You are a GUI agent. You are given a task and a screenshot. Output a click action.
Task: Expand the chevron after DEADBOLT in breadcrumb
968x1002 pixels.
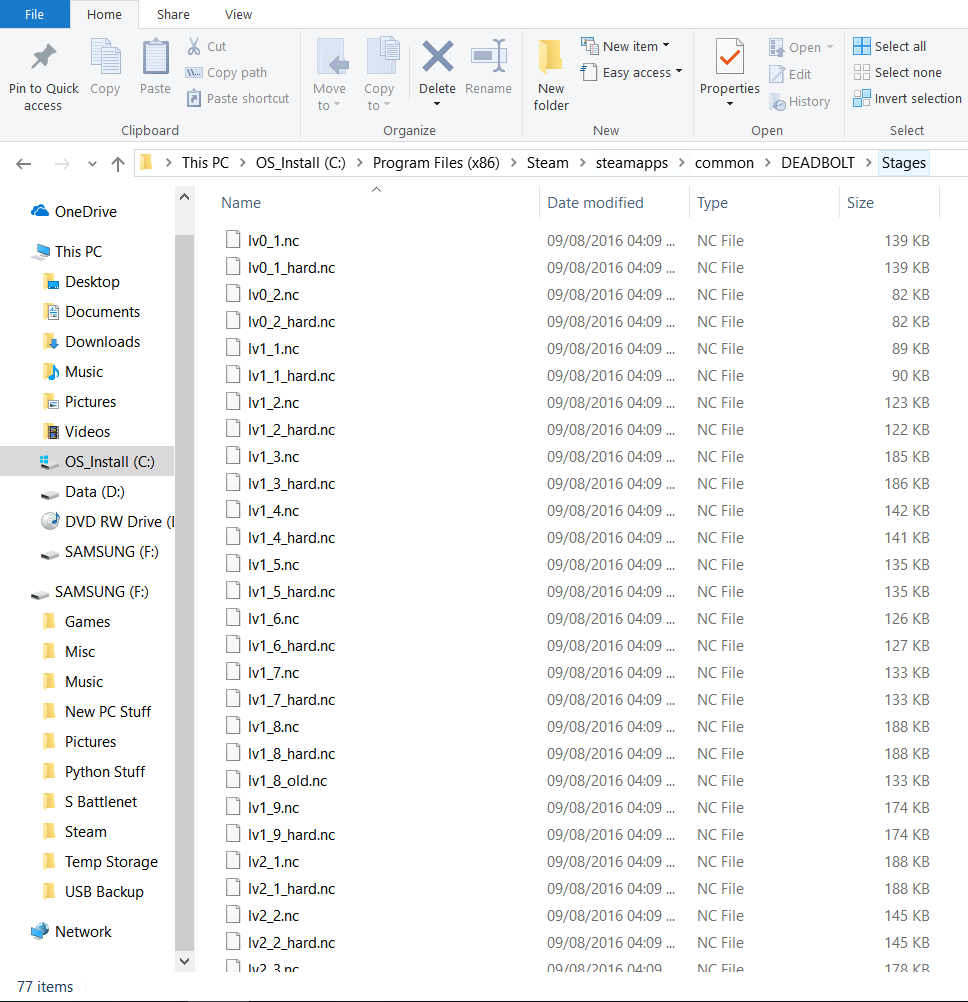click(x=868, y=163)
